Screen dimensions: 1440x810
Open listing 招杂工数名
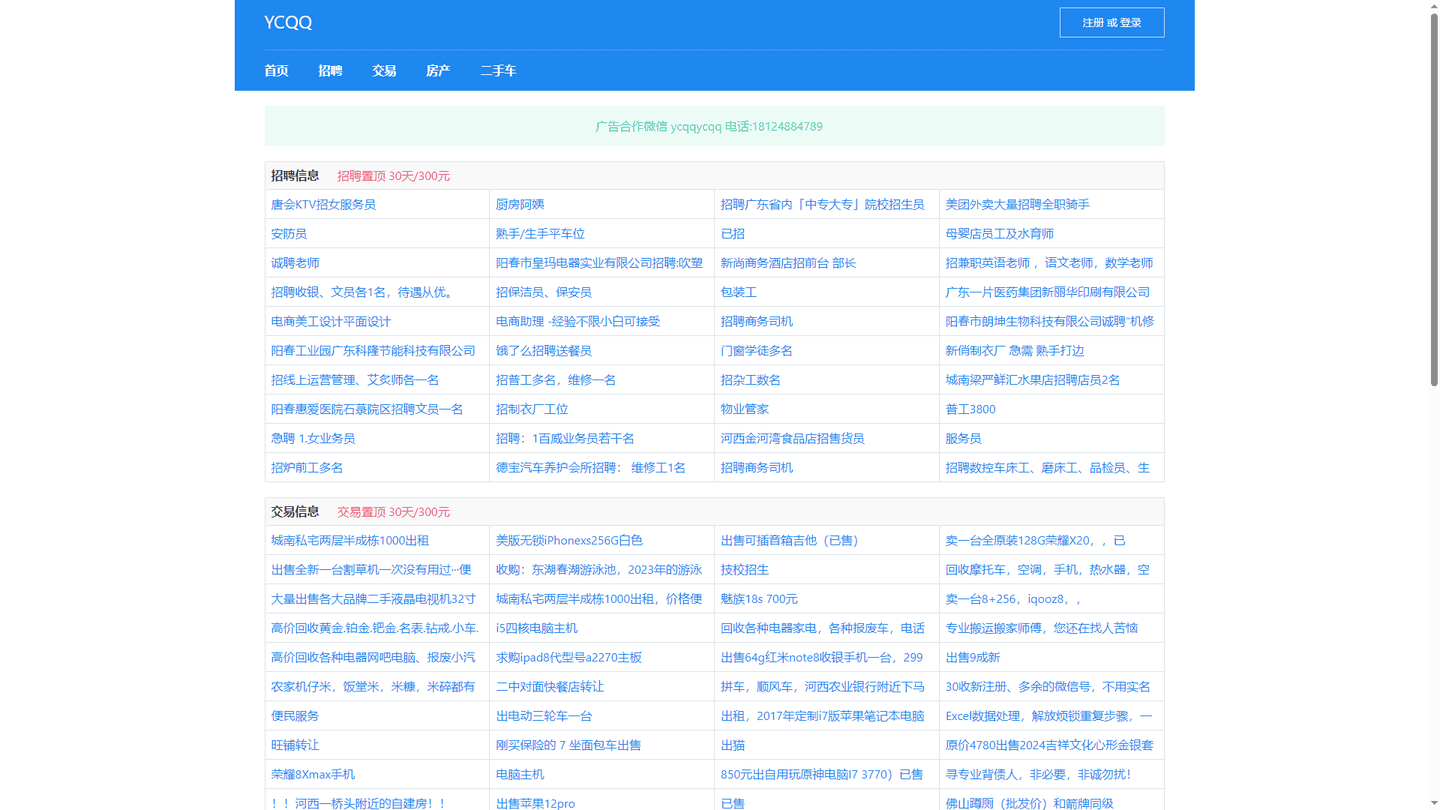coord(751,380)
